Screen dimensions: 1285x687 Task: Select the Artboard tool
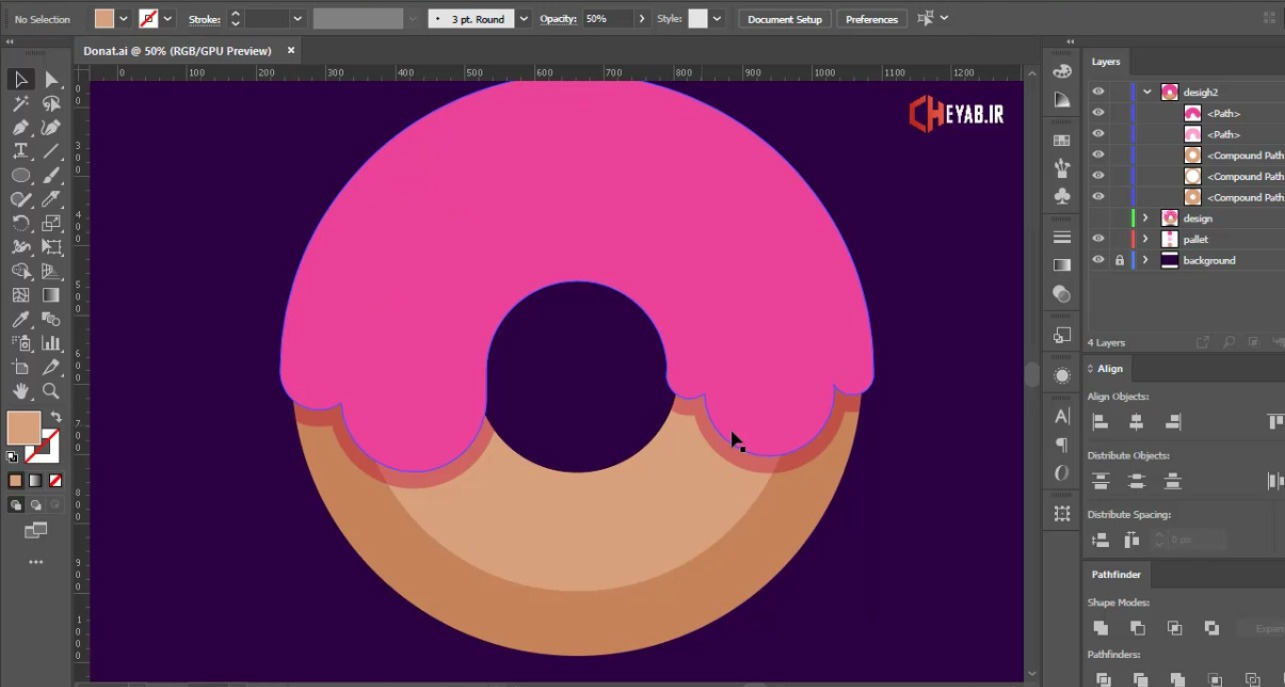point(21,367)
